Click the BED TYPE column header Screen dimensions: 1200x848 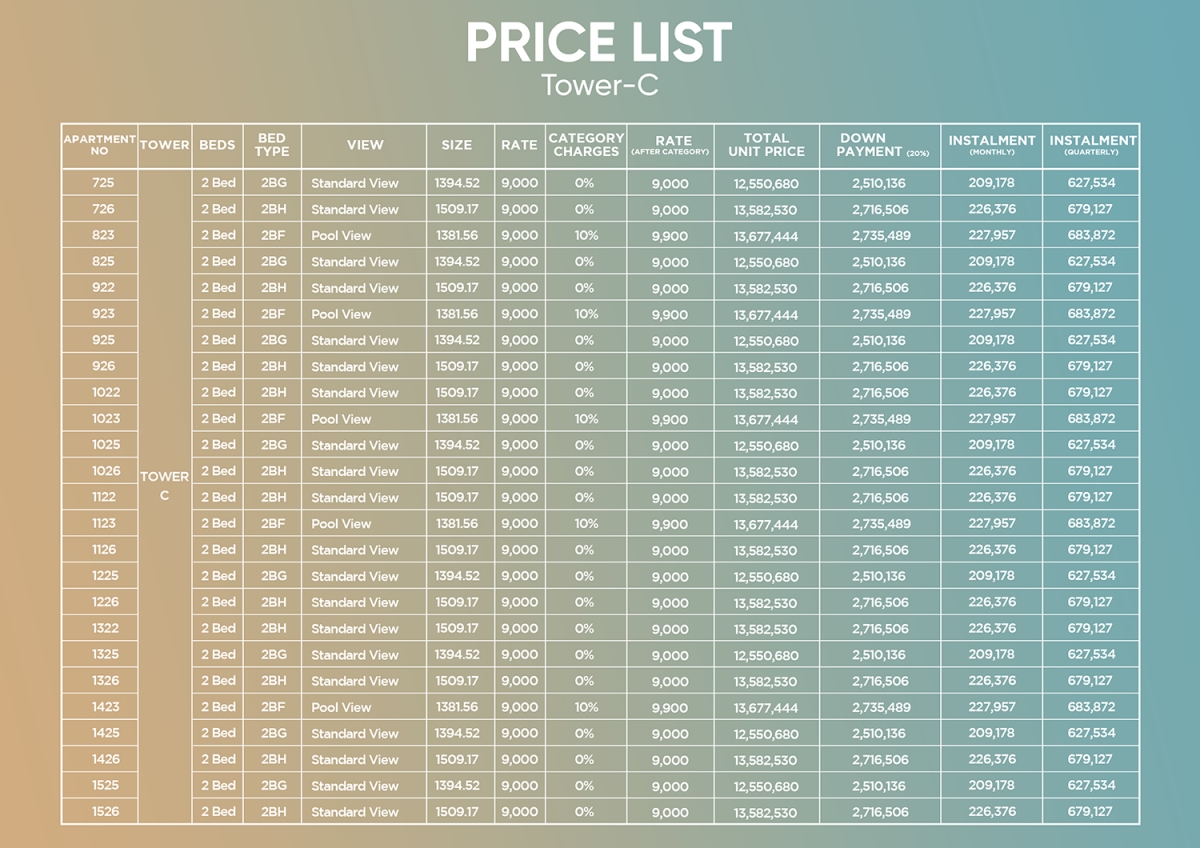tap(272, 145)
